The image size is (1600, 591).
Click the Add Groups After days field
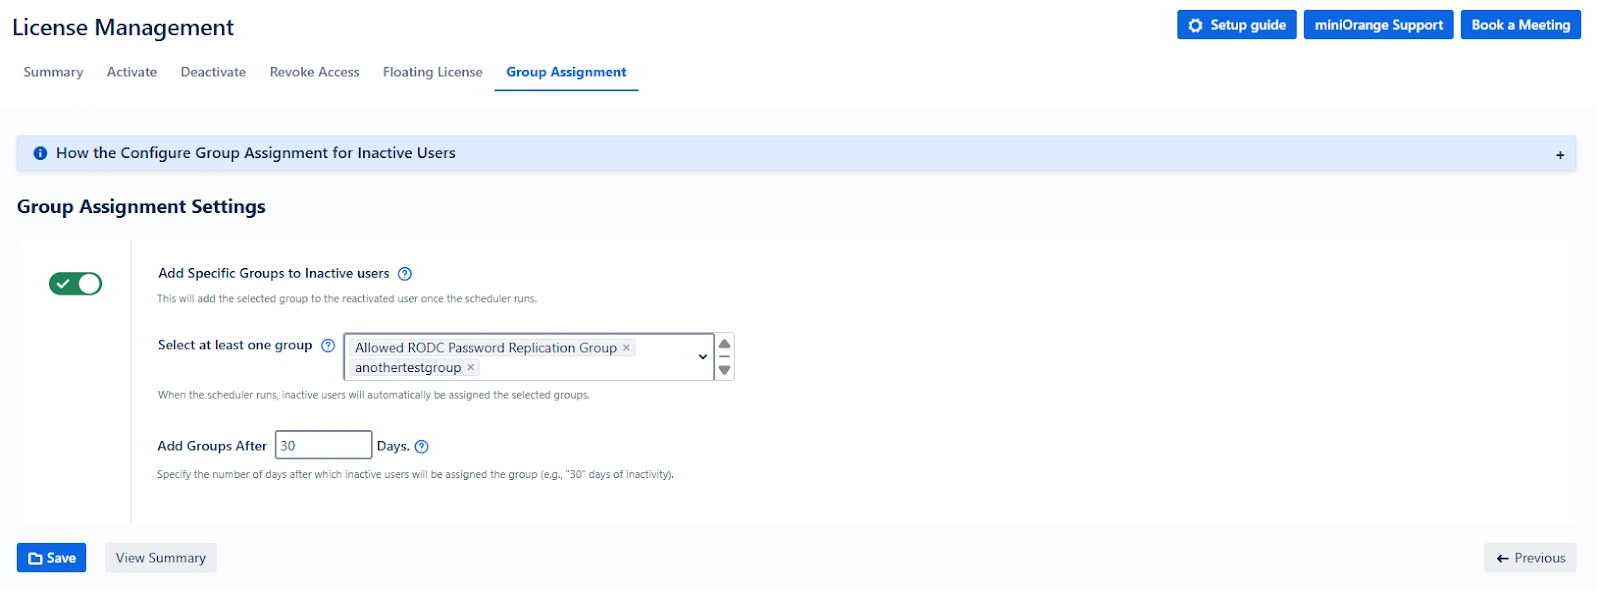[x=323, y=446]
